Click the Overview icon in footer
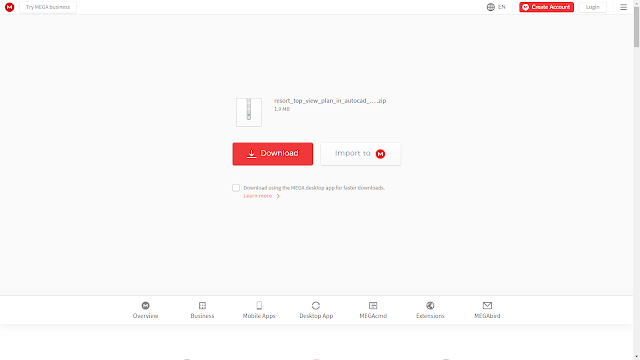Viewport: 640px width, 360px height. click(x=145, y=305)
